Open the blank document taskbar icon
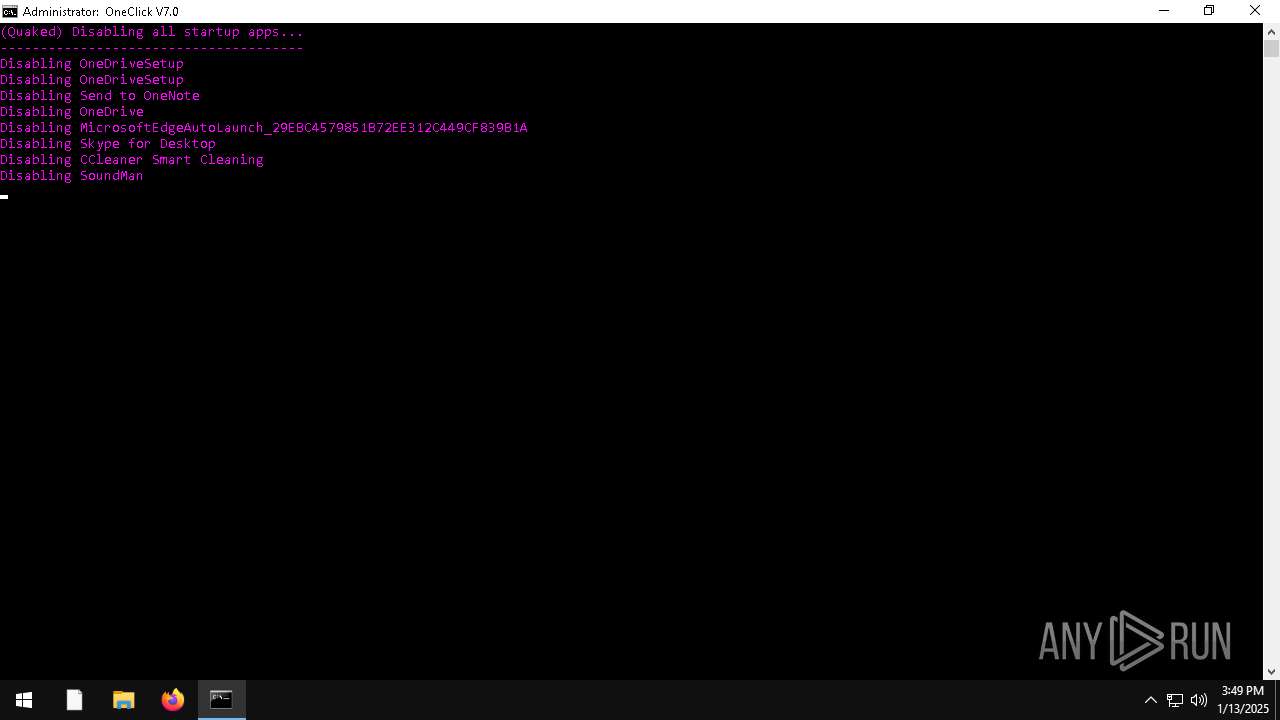1280x720 pixels. (x=74, y=700)
